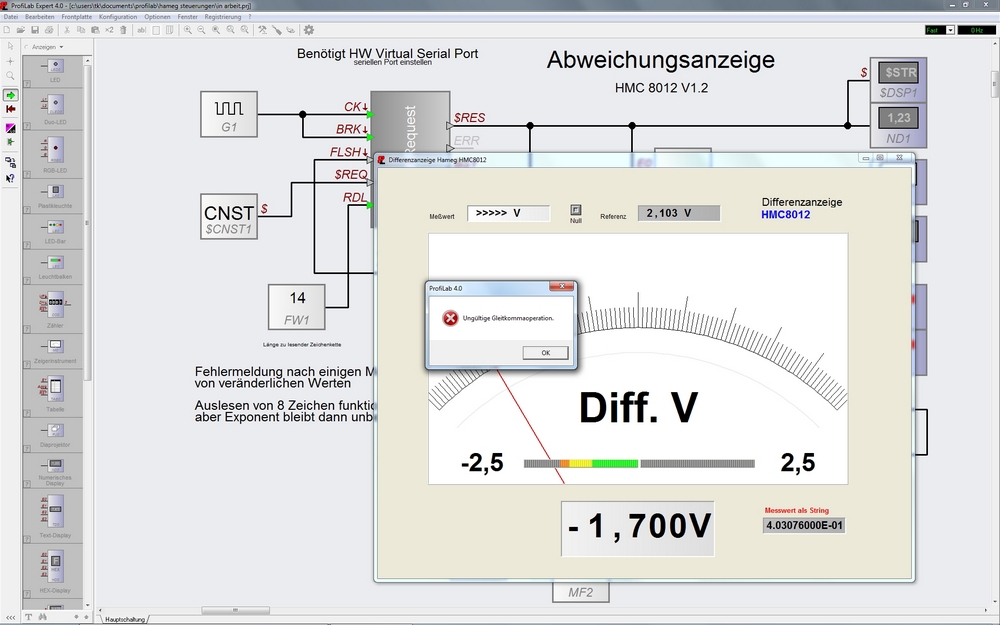Select the Leuchtbalken component in the library
The height and width of the screenshot is (625, 1000).
tap(54, 267)
